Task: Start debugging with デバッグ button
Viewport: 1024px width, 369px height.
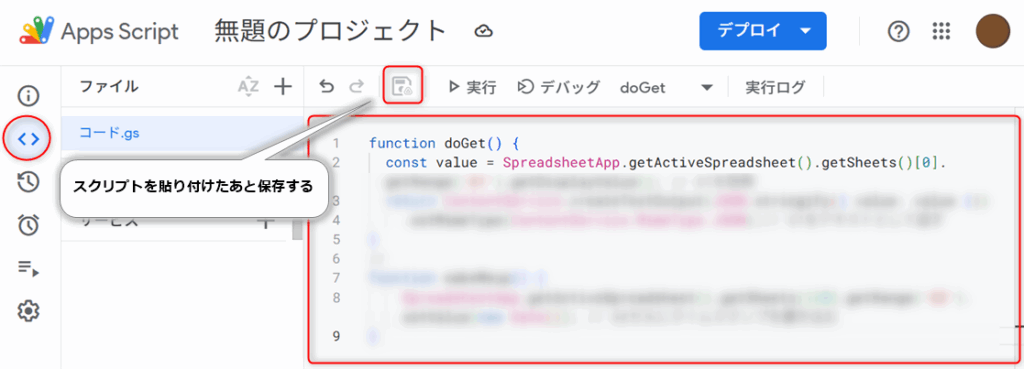Action: (558, 87)
